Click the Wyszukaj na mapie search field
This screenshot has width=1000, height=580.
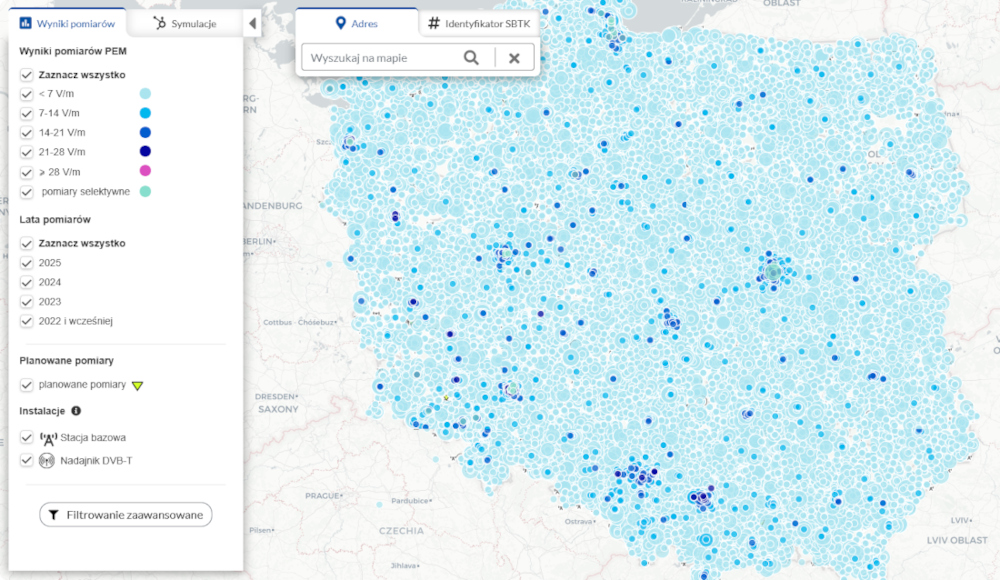380,57
